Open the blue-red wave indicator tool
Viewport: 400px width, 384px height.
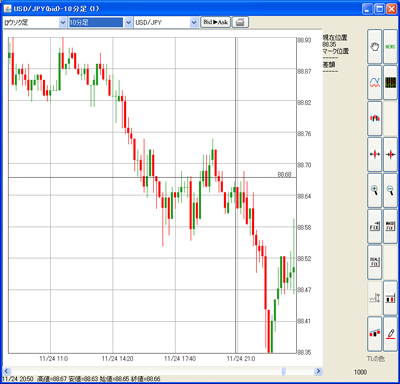(x=375, y=82)
